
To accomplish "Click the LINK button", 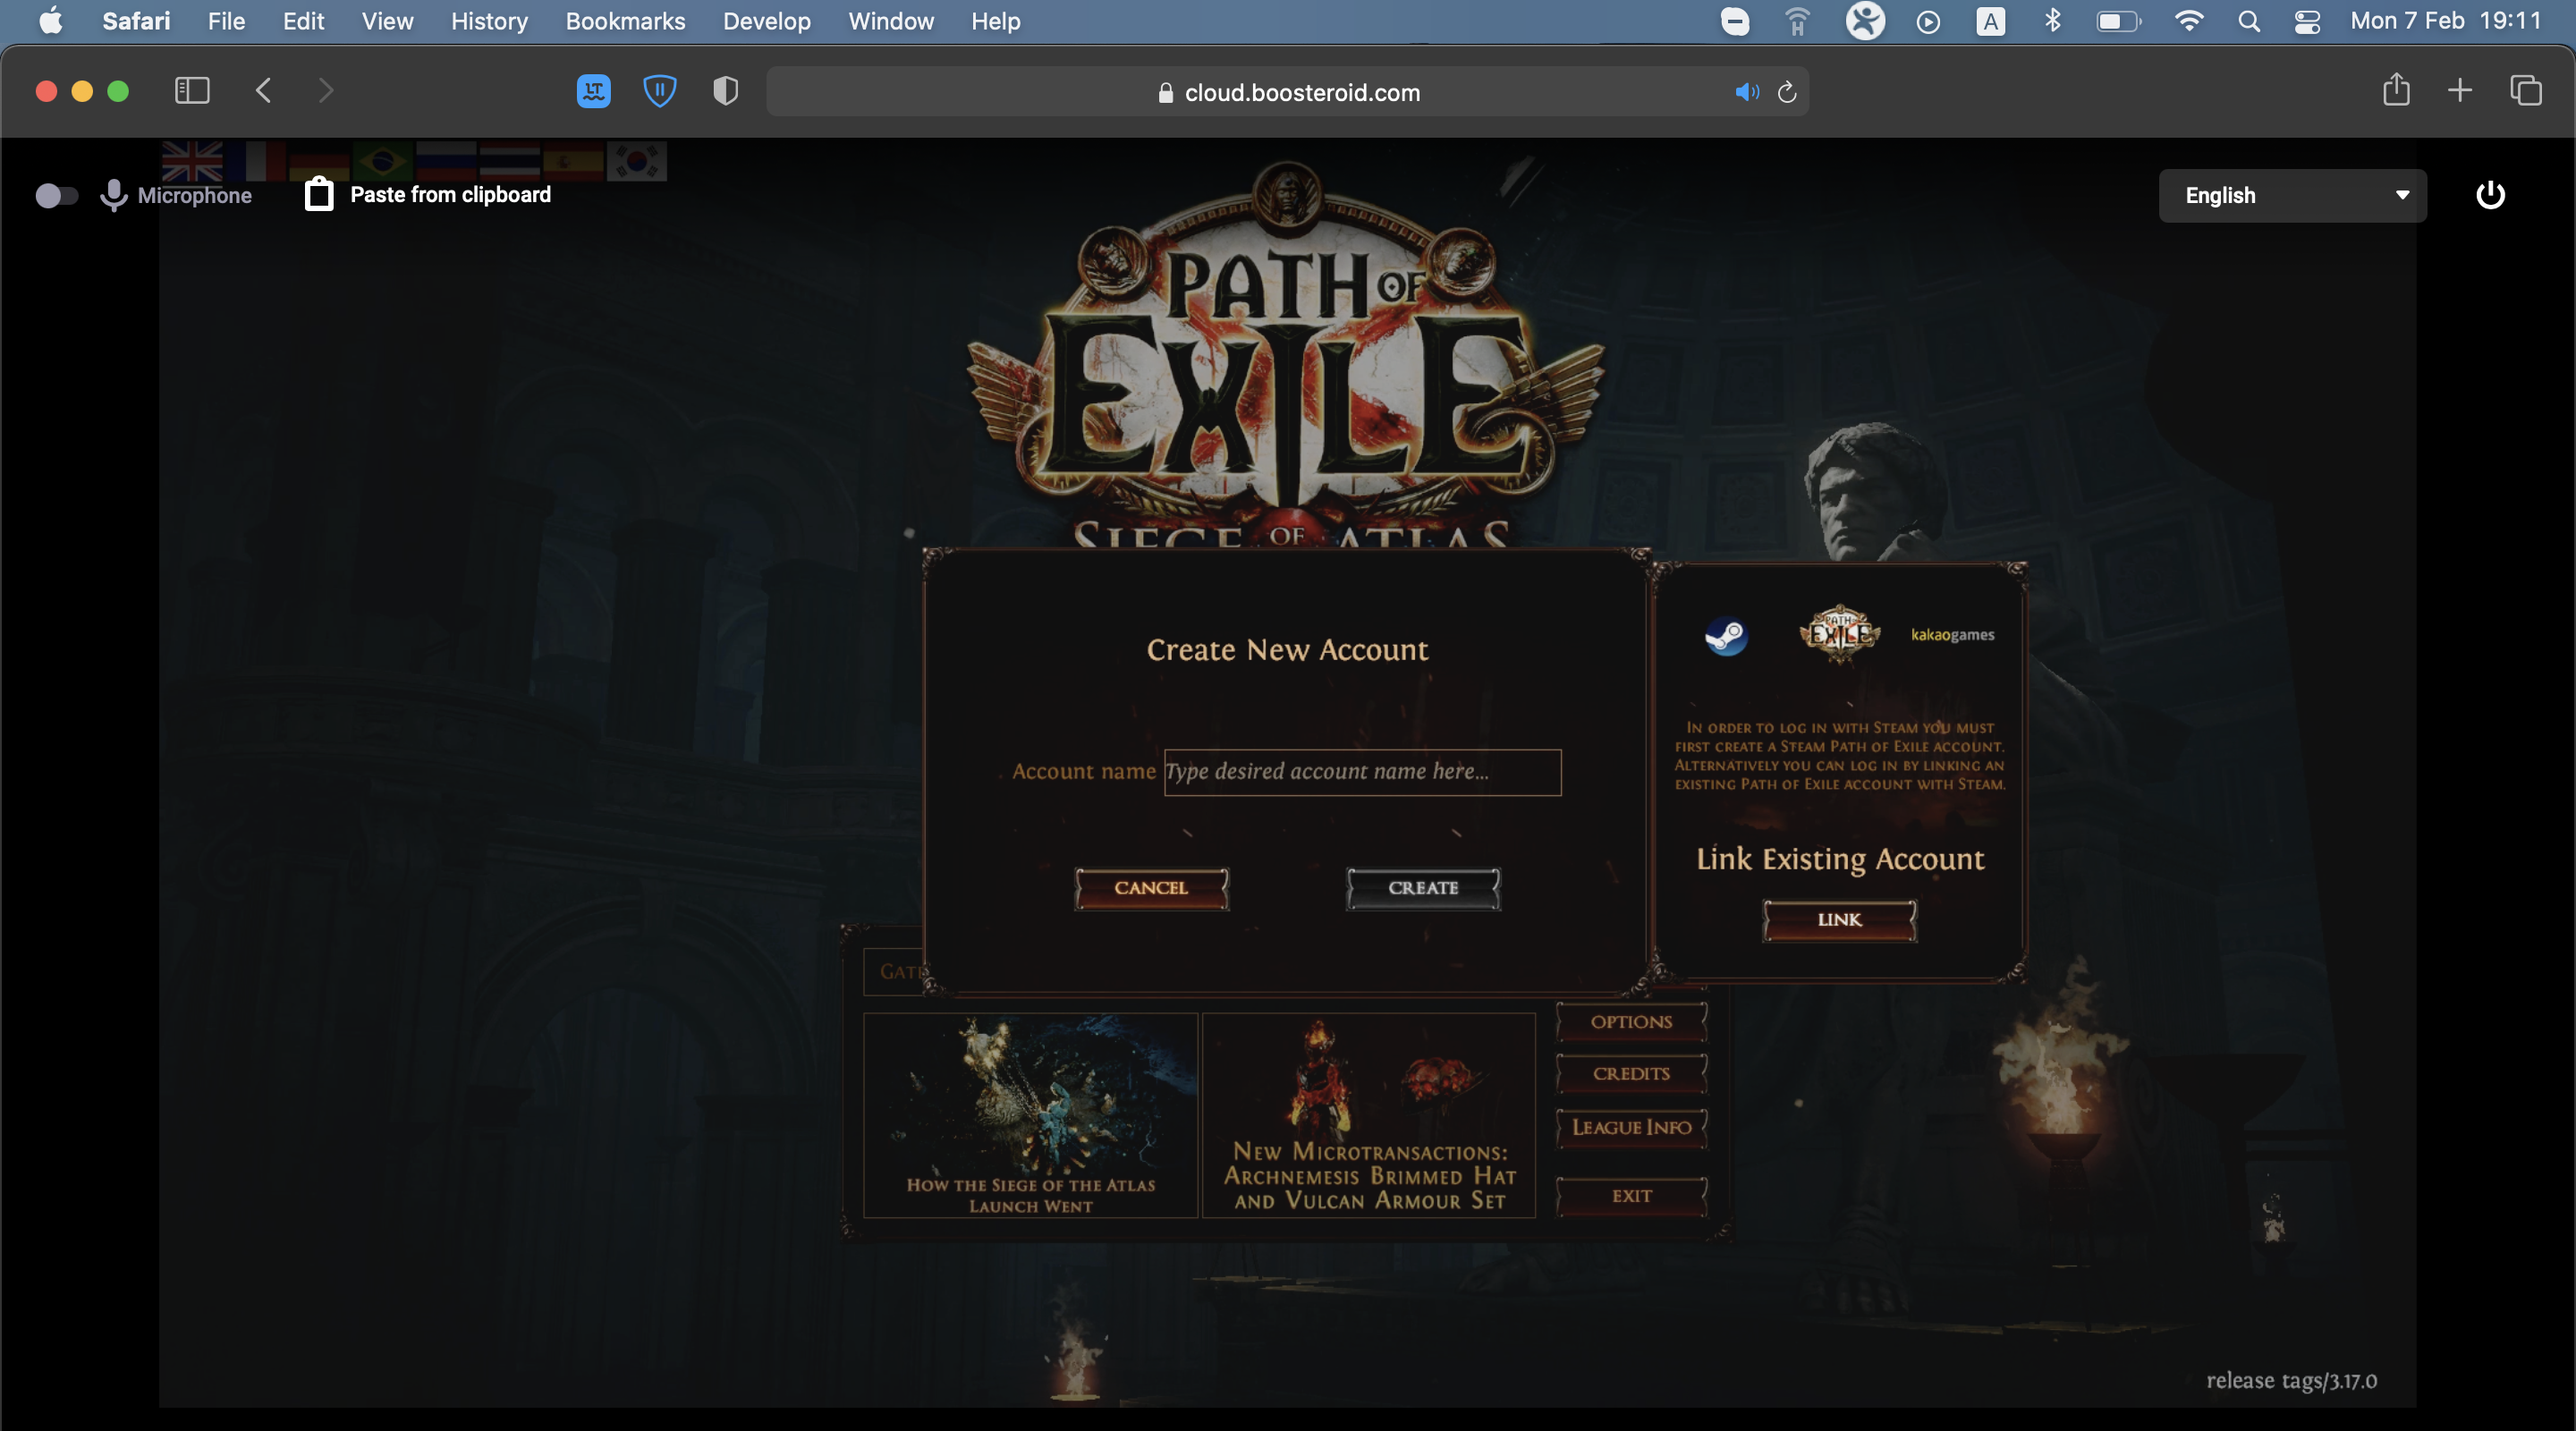I will pyautogui.click(x=1839, y=920).
